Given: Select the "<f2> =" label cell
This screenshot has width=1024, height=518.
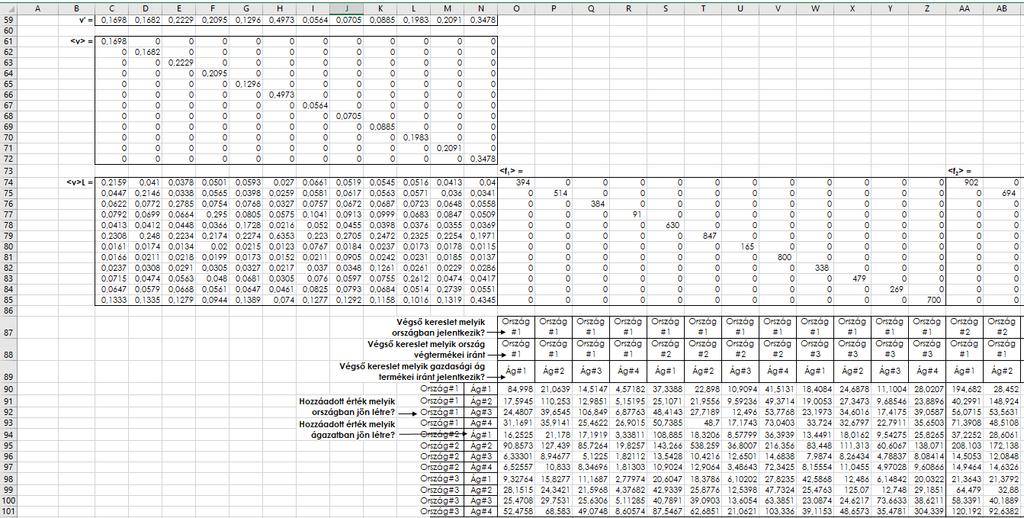Looking at the screenshot, I should coord(959,171).
